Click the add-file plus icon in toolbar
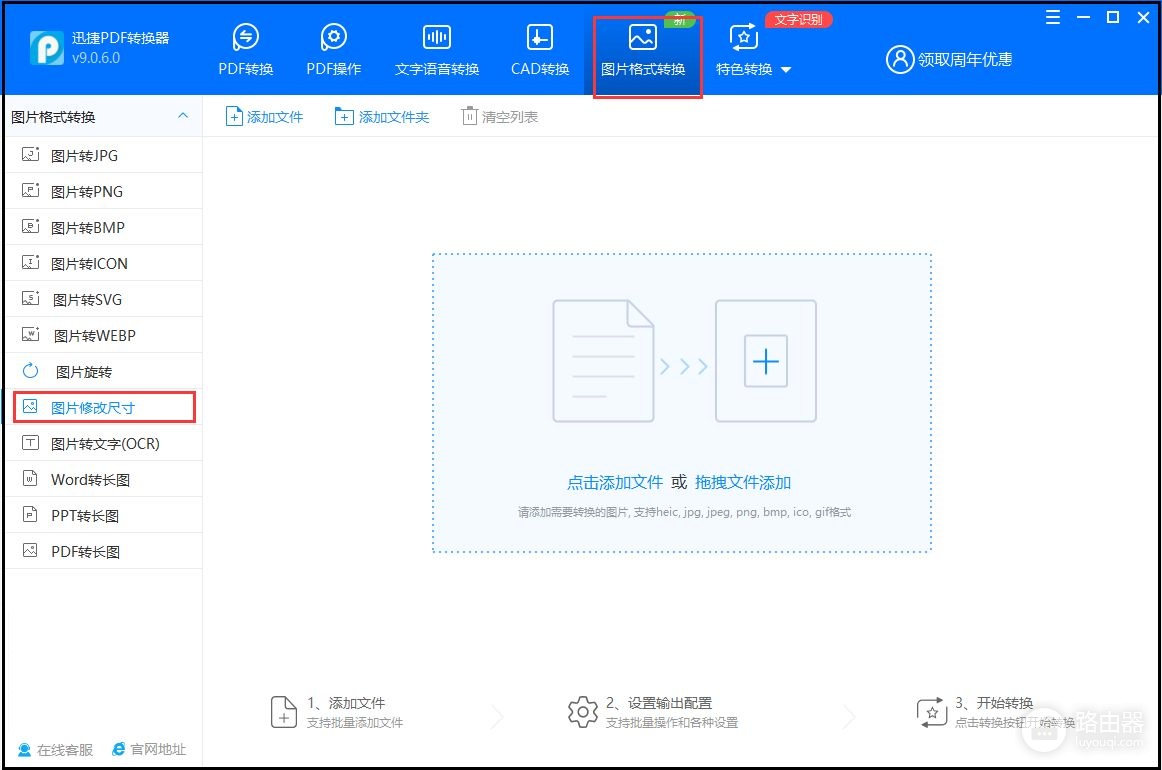This screenshot has width=1162, height=770. (233, 116)
